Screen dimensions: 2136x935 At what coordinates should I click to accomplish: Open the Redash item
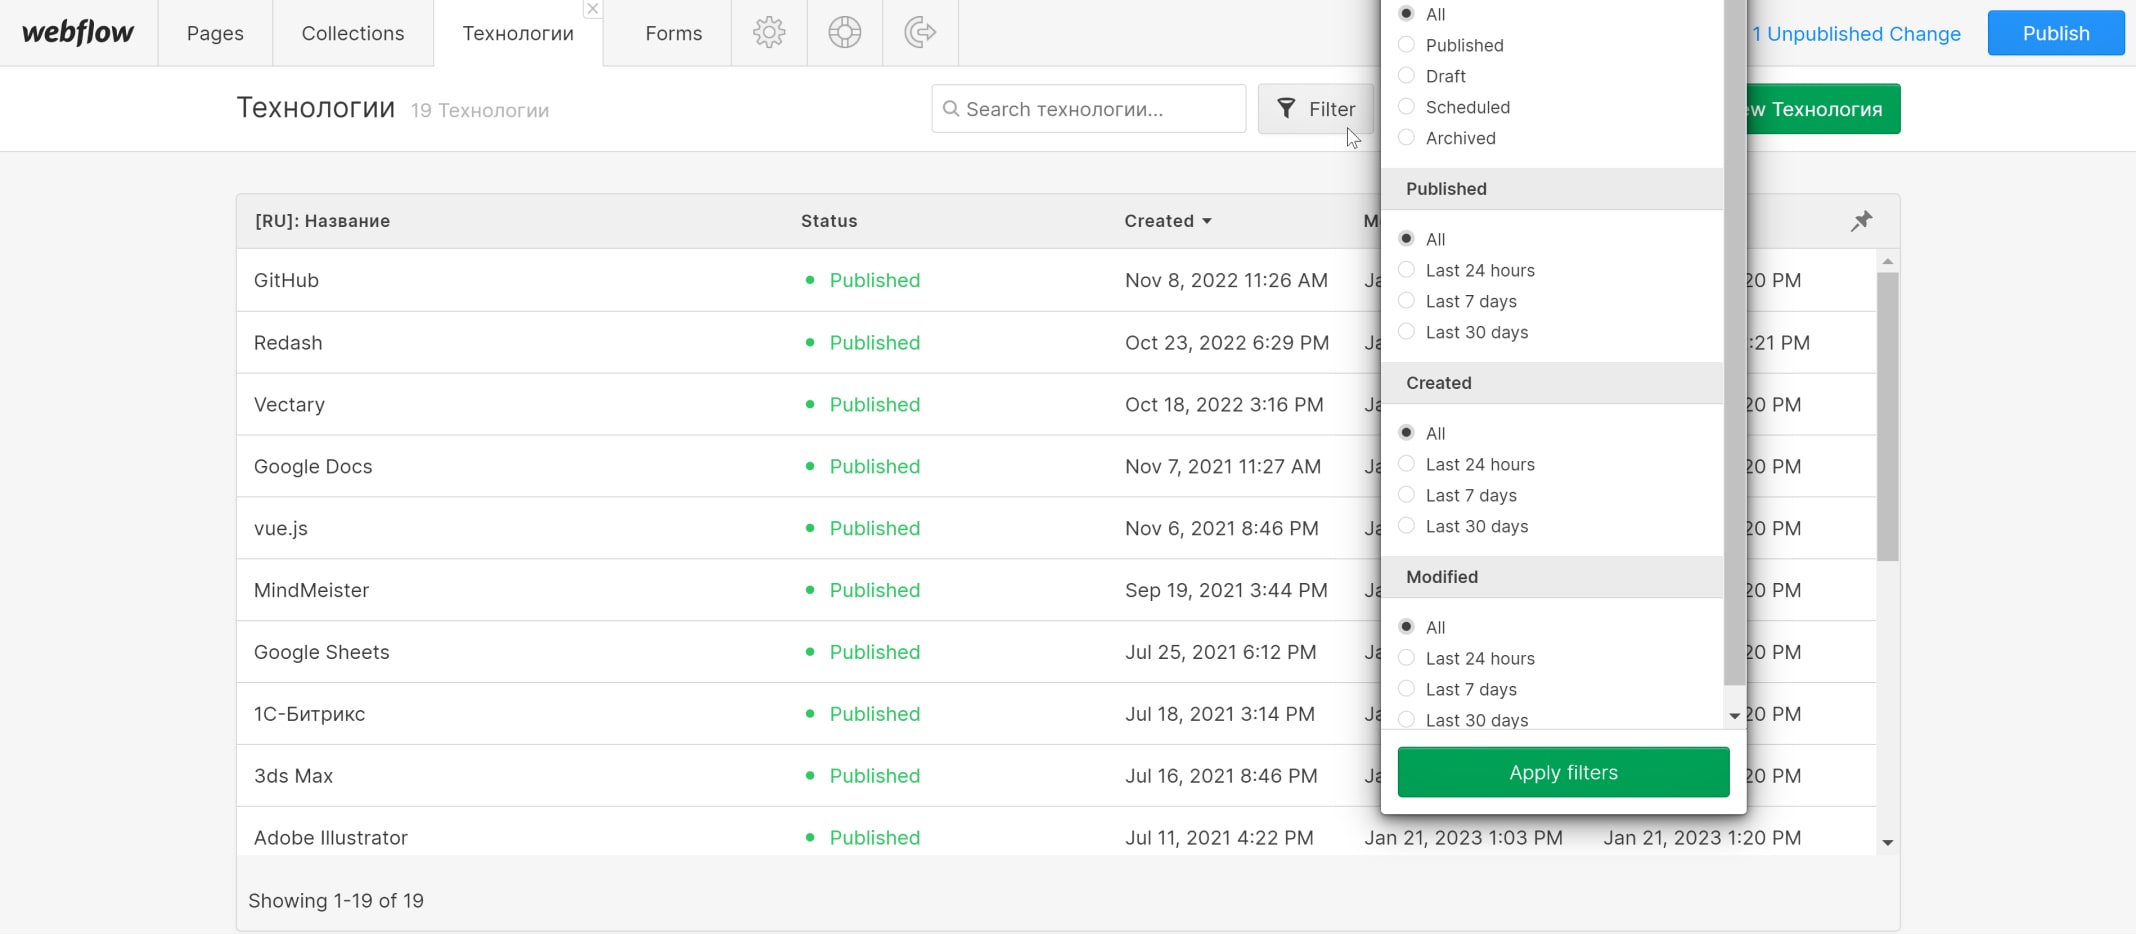(x=288, y=343)
